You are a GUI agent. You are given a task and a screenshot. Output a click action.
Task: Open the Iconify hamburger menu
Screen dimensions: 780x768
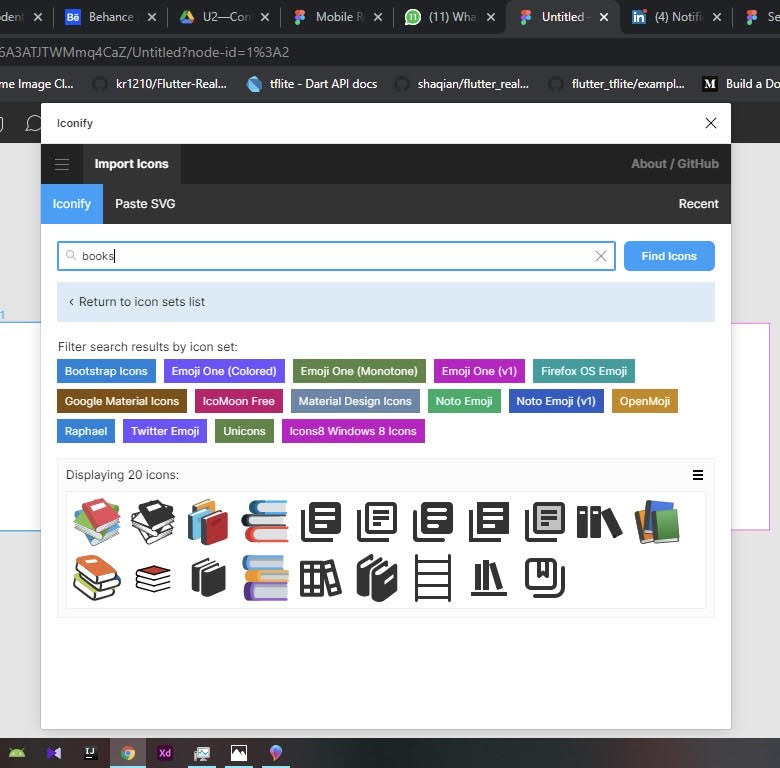pyautogui.click(x=62, y=164)
